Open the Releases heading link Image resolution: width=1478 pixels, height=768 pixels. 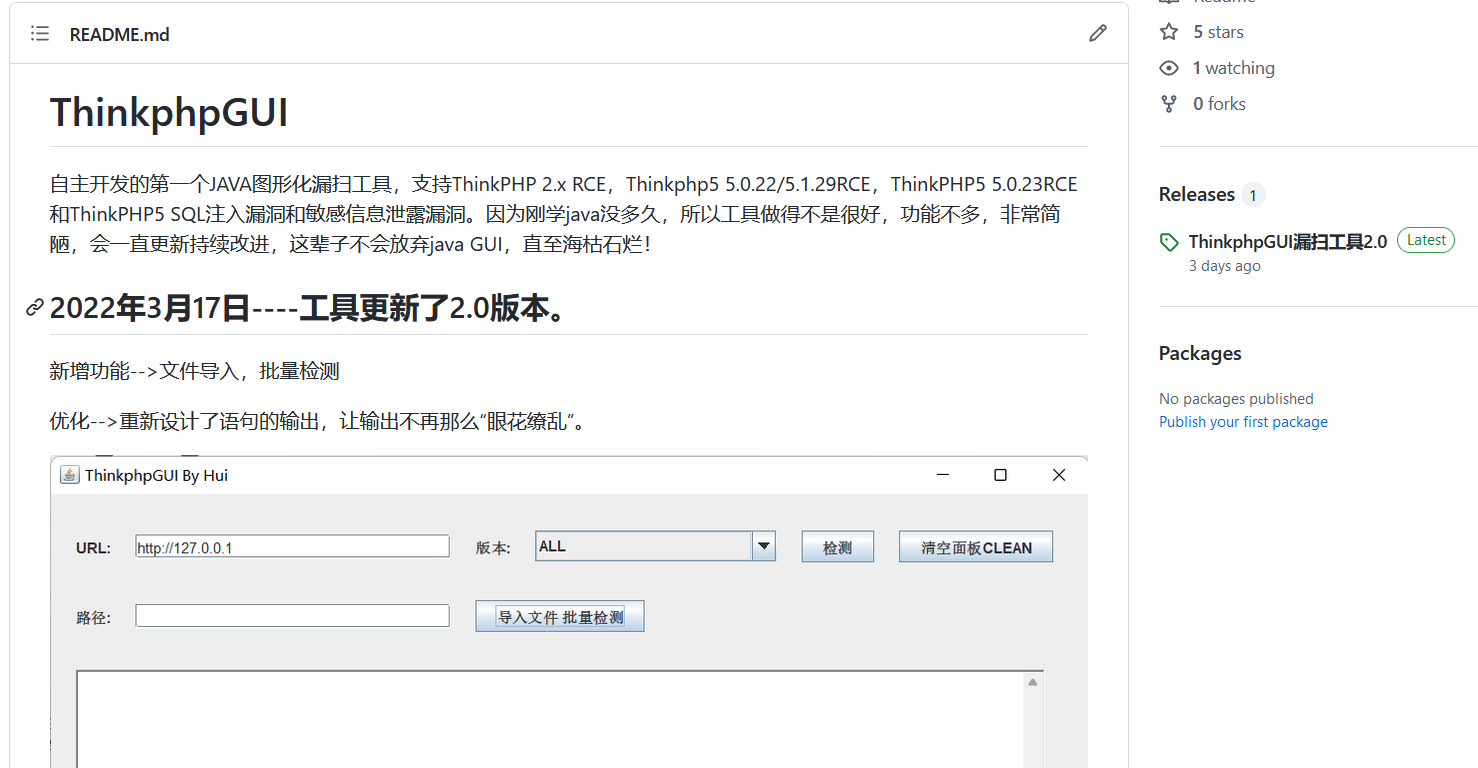tap(1196, 195)
